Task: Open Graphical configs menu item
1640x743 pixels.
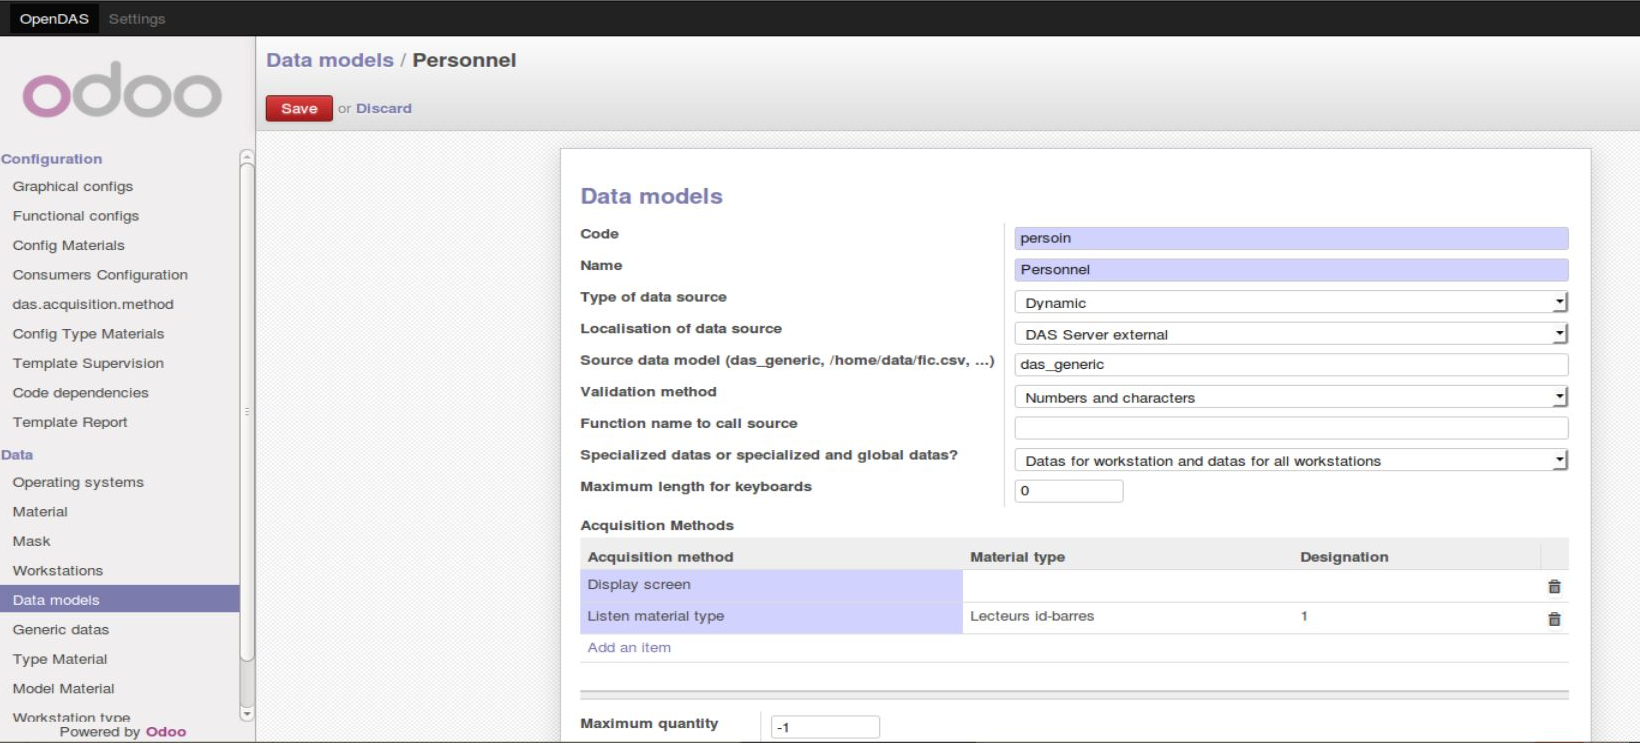Action: click(72, 186)
